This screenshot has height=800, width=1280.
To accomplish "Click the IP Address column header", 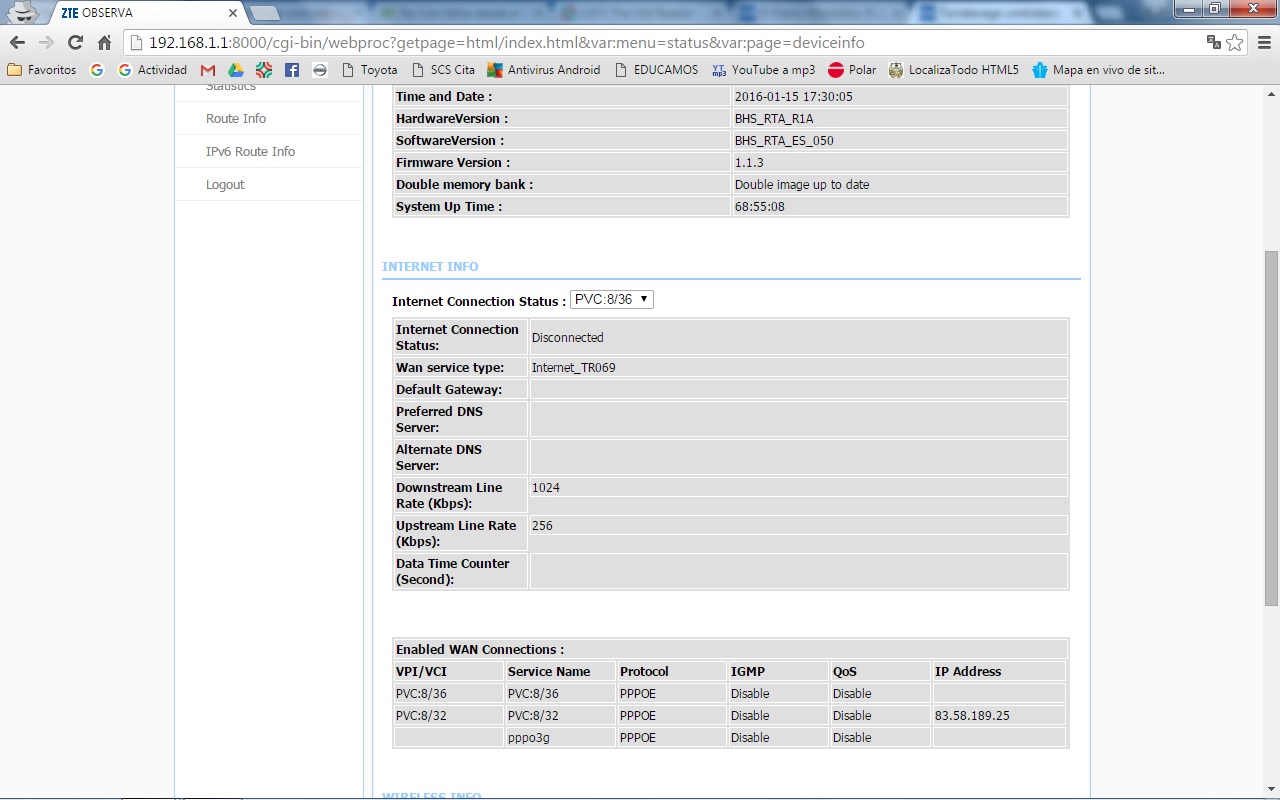I will (x=968, y=672).
